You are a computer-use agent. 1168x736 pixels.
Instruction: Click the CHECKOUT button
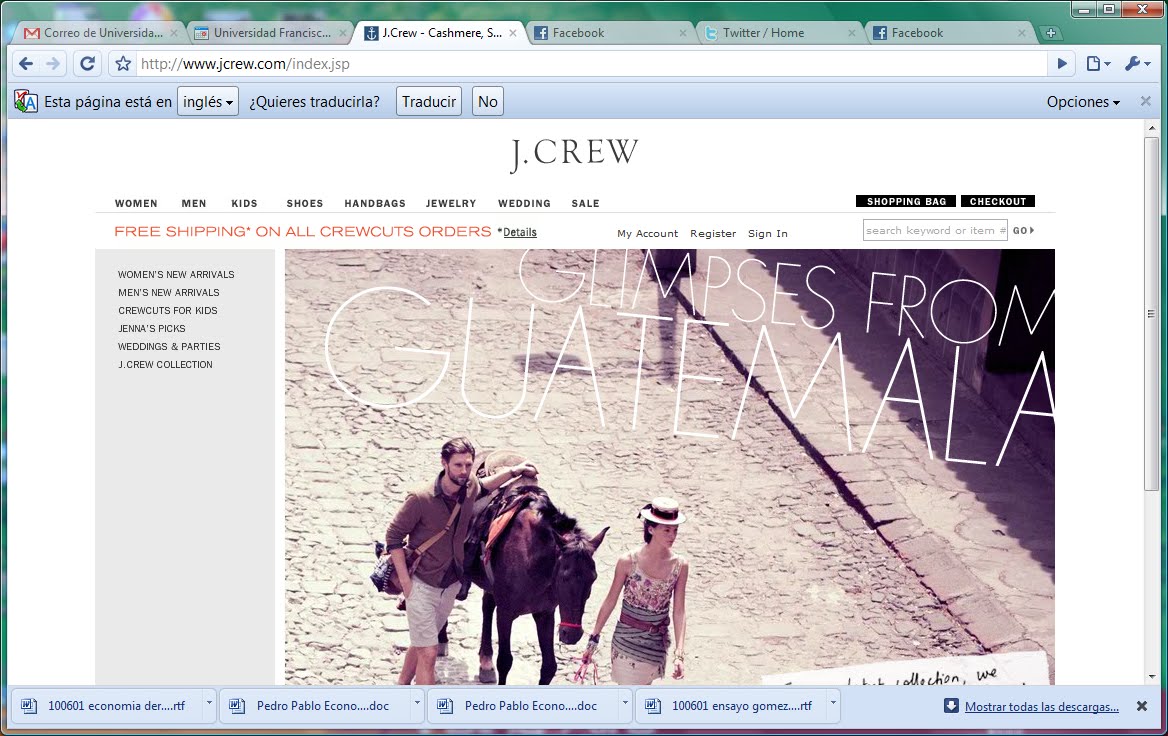[998, 201]
